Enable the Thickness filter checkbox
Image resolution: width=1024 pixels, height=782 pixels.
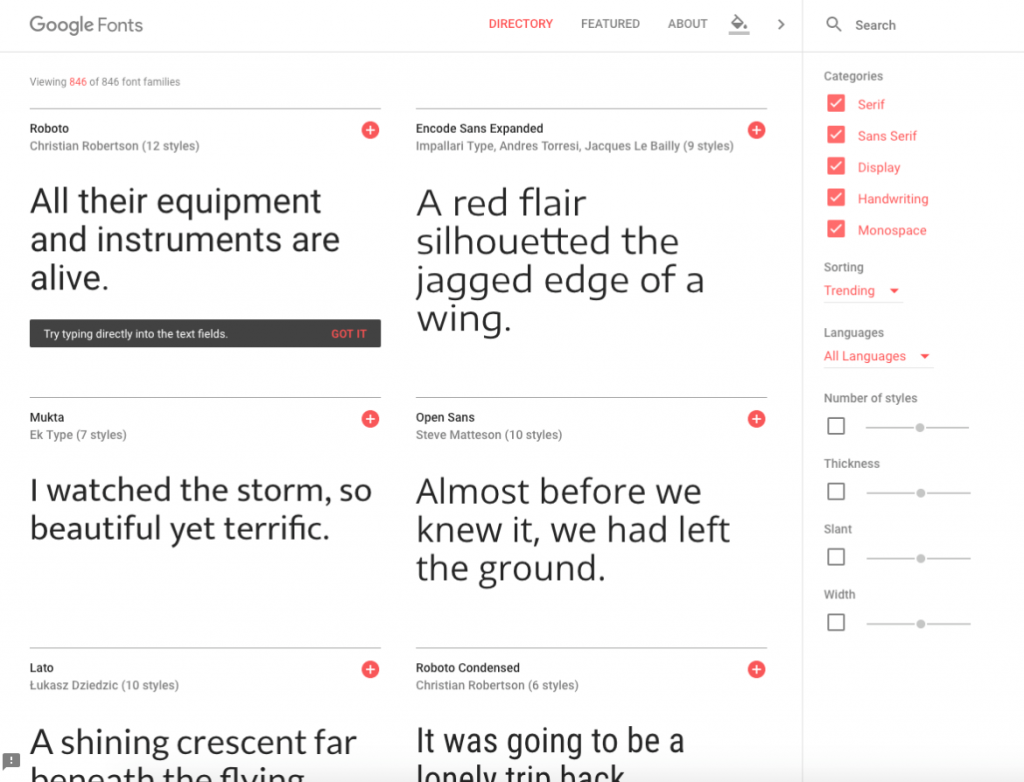click(x=836, y=491)
